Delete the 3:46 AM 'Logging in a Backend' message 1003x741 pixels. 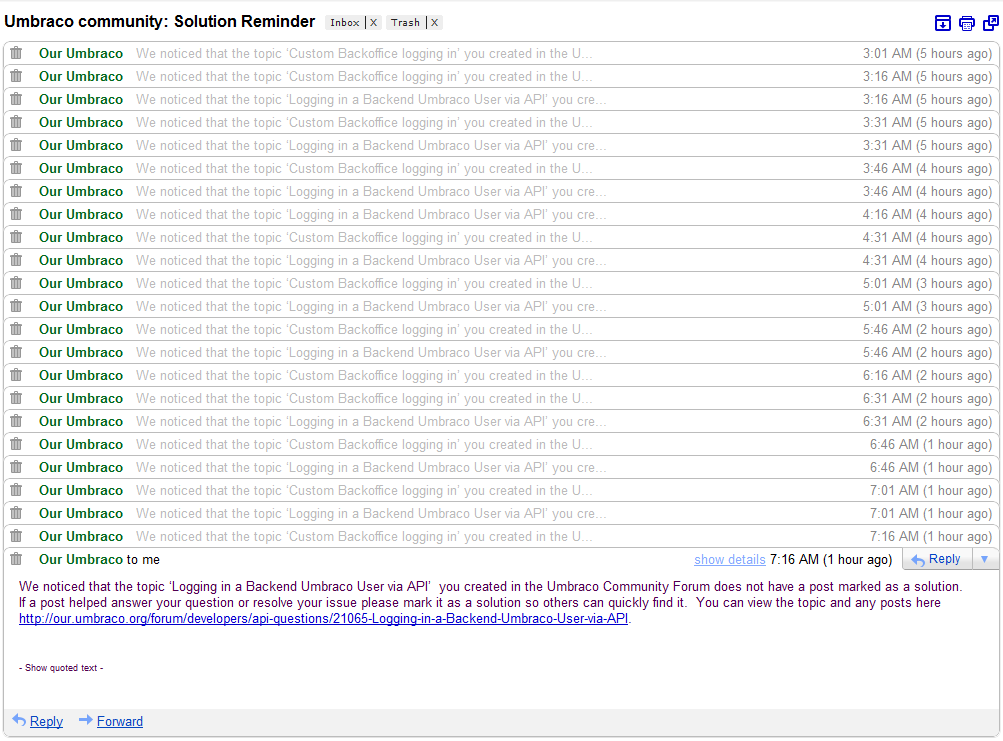tap(16, 191)
